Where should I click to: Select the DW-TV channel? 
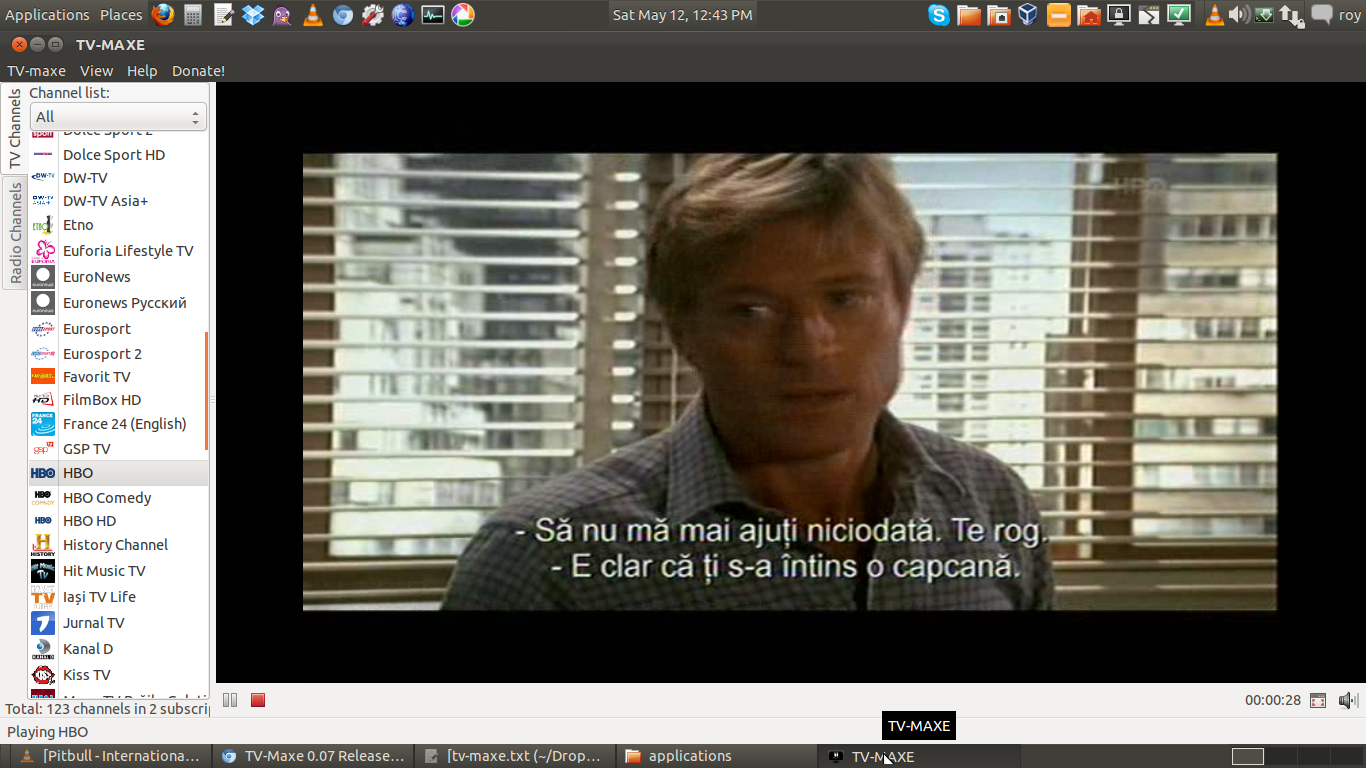pyautogui.click(x=118, y=178)
